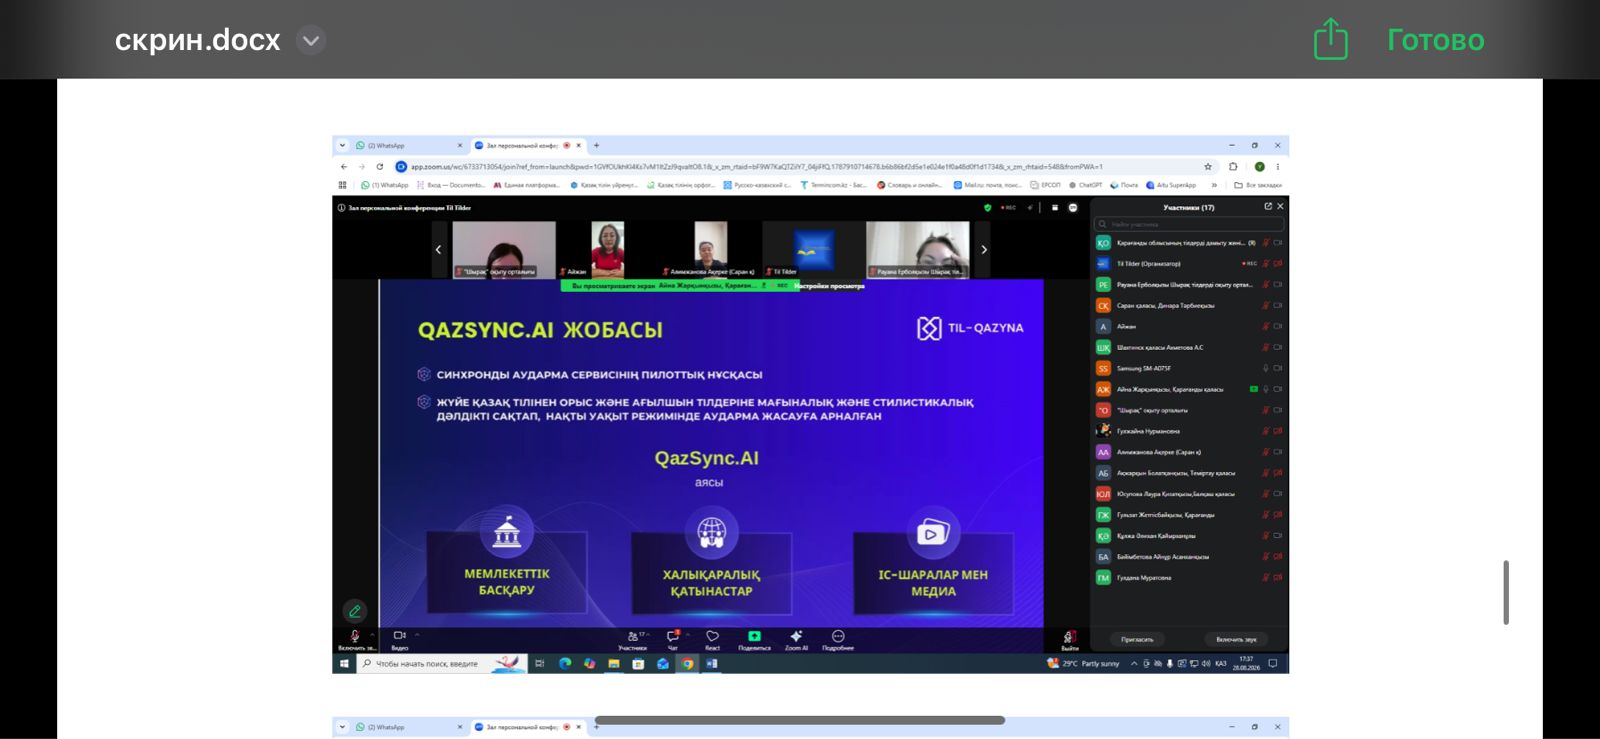Click the Включить звук button
The height and width of the screenshot is (739, 1600).
click(x=1236, y=639)
